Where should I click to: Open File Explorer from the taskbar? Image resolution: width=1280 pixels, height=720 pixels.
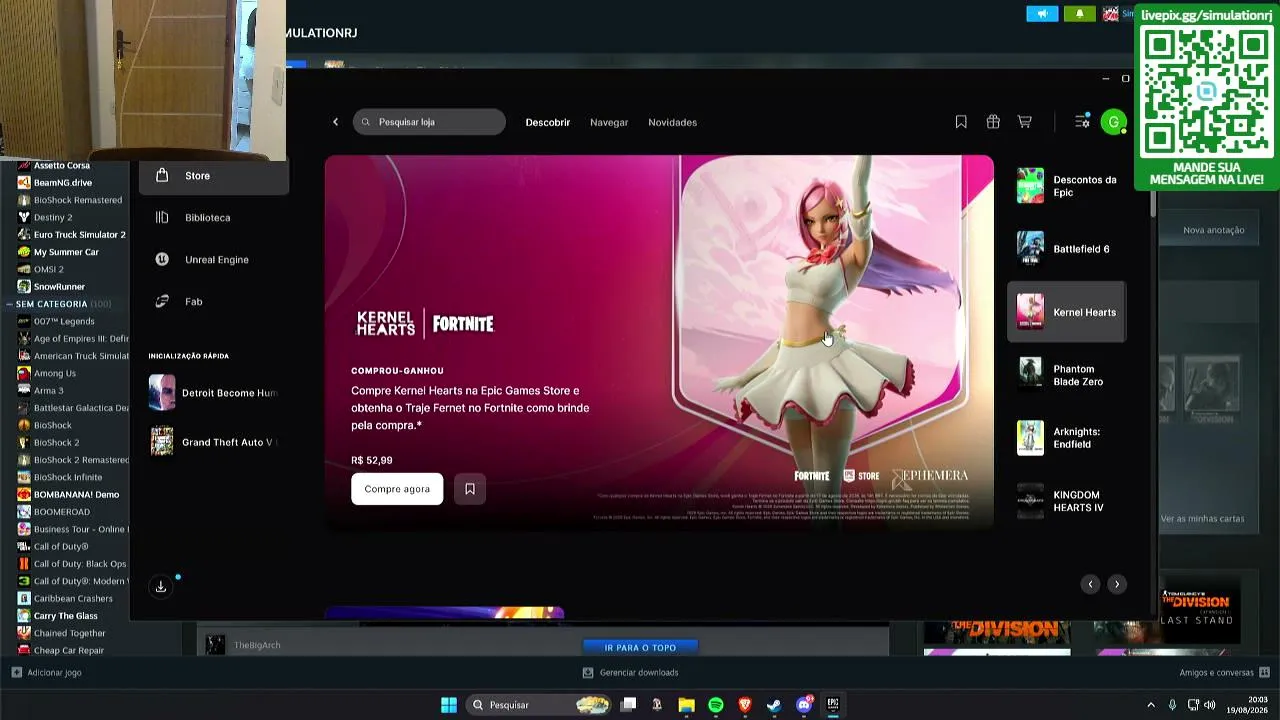(x=686, y=705)
